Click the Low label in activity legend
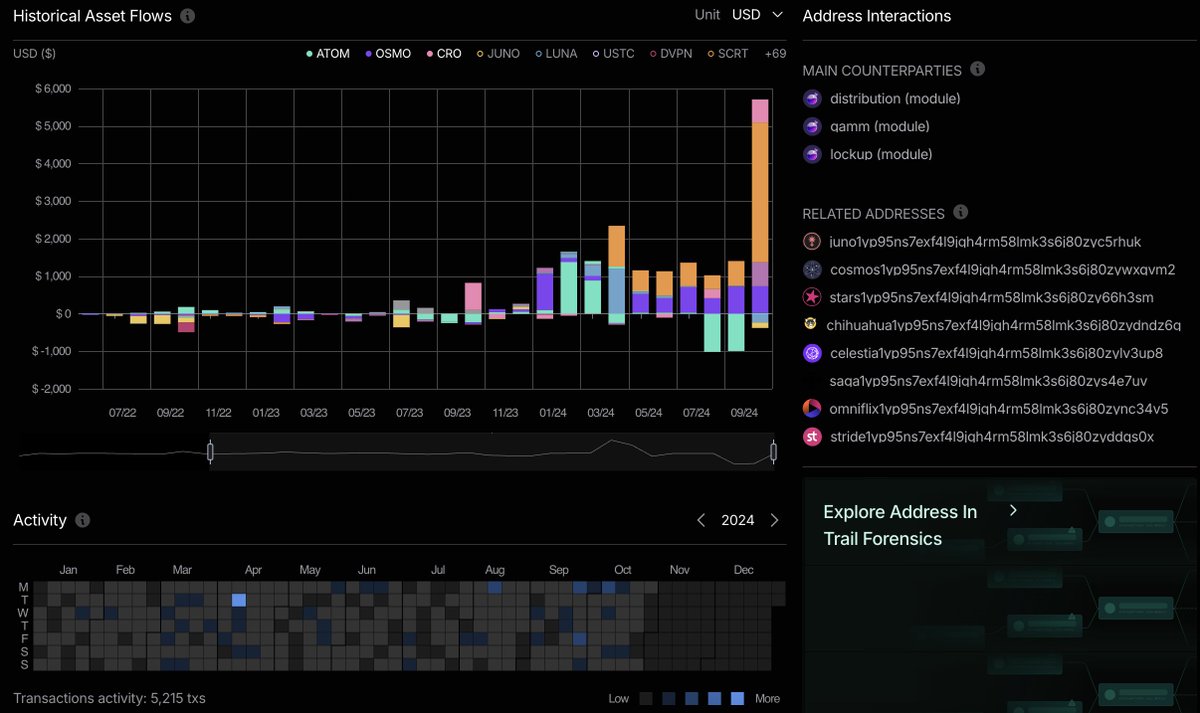Screen dimensions: 1200x713 click(x=619, y=698)
